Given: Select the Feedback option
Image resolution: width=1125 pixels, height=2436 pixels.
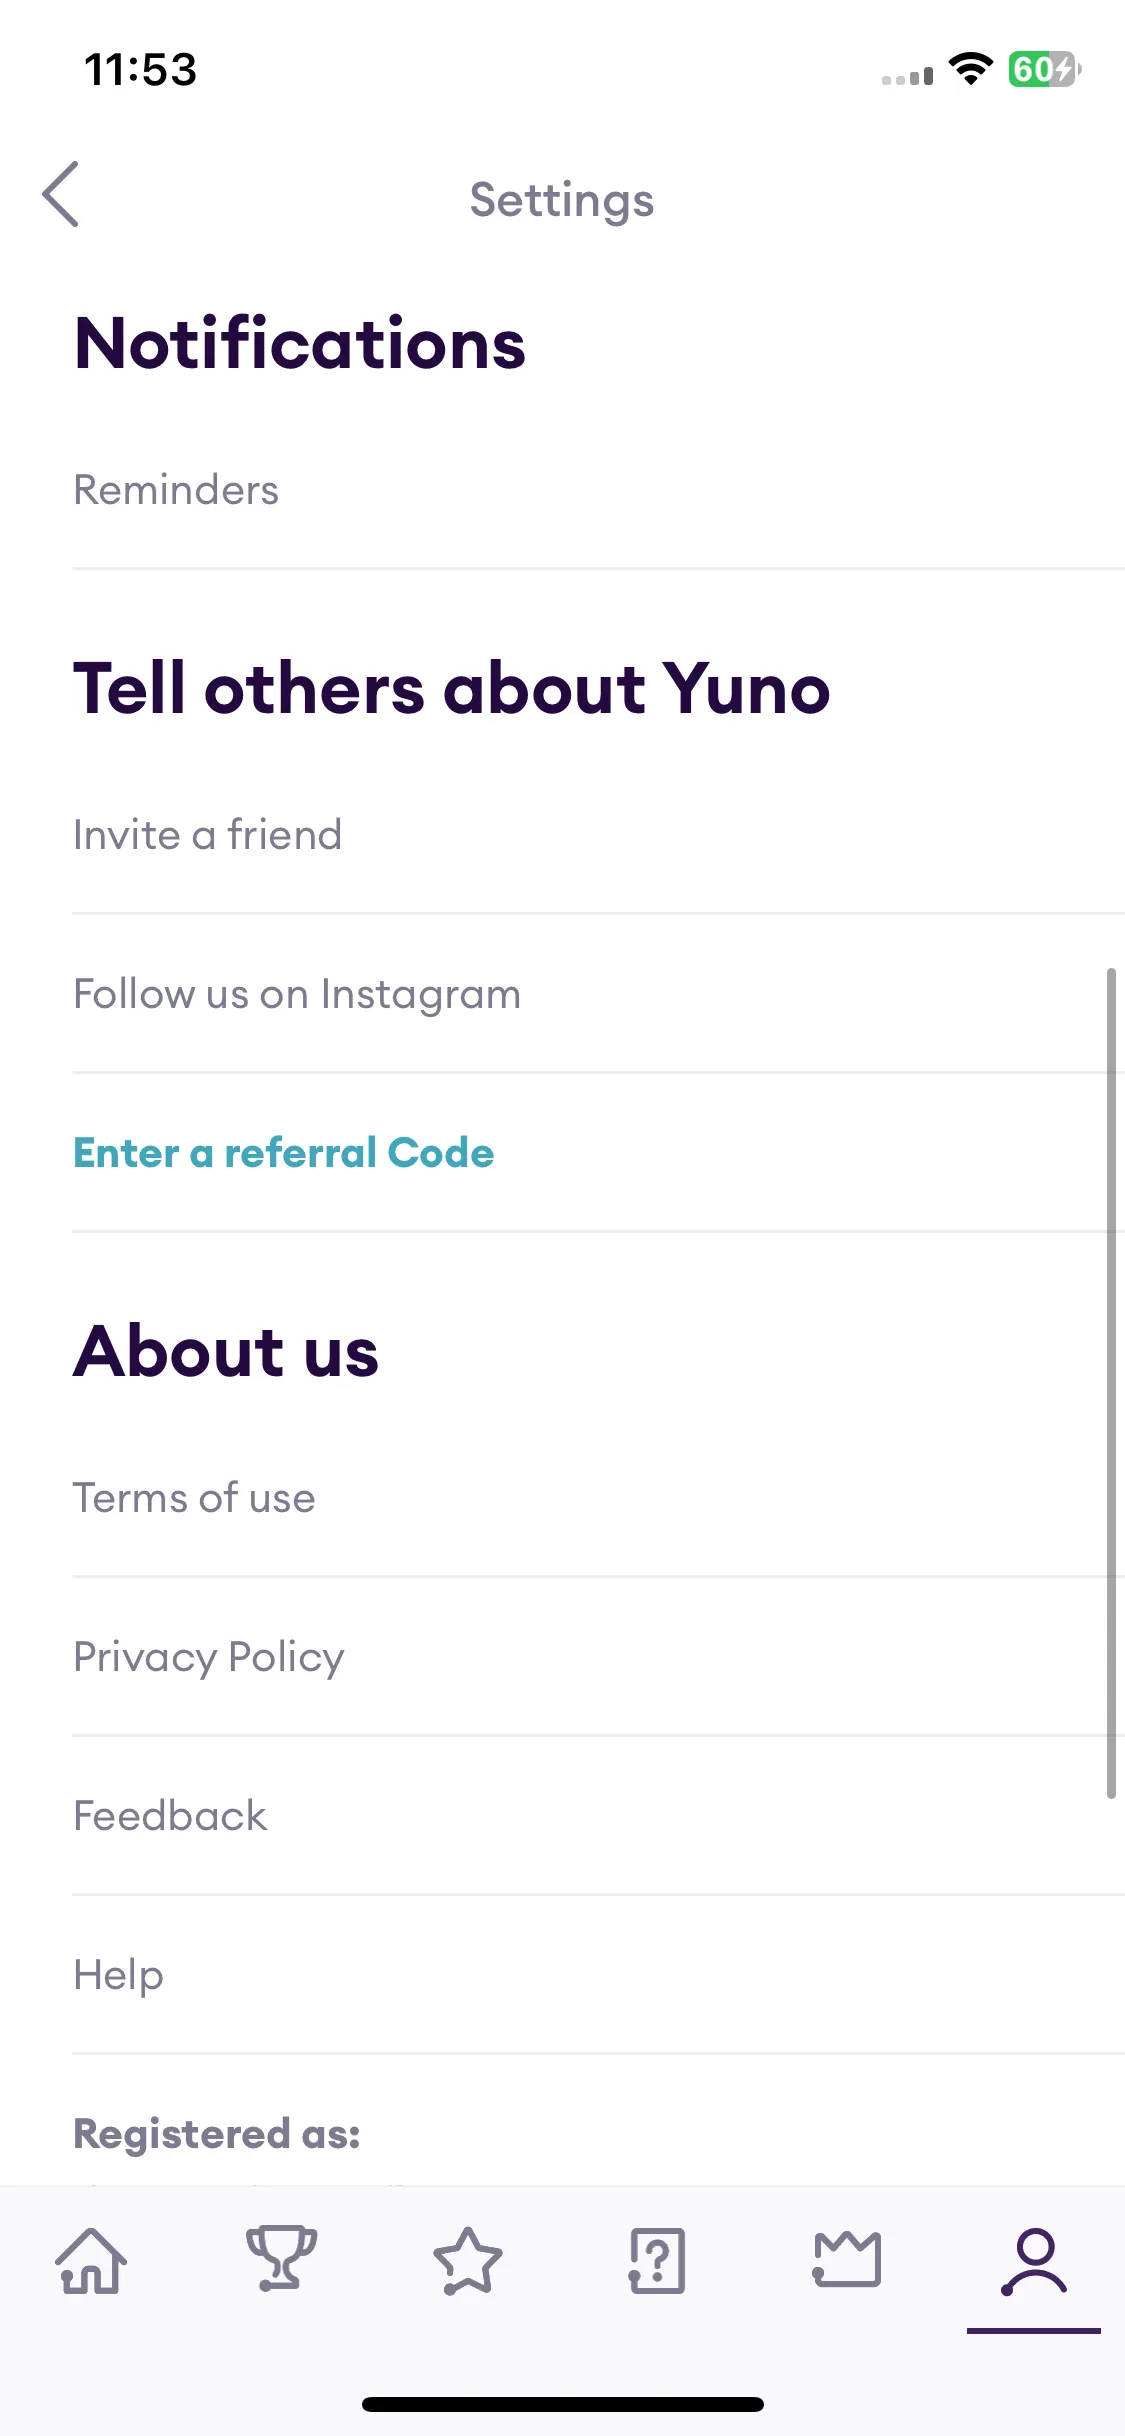Looking at the screenshot, I should tap(598, 1816).
